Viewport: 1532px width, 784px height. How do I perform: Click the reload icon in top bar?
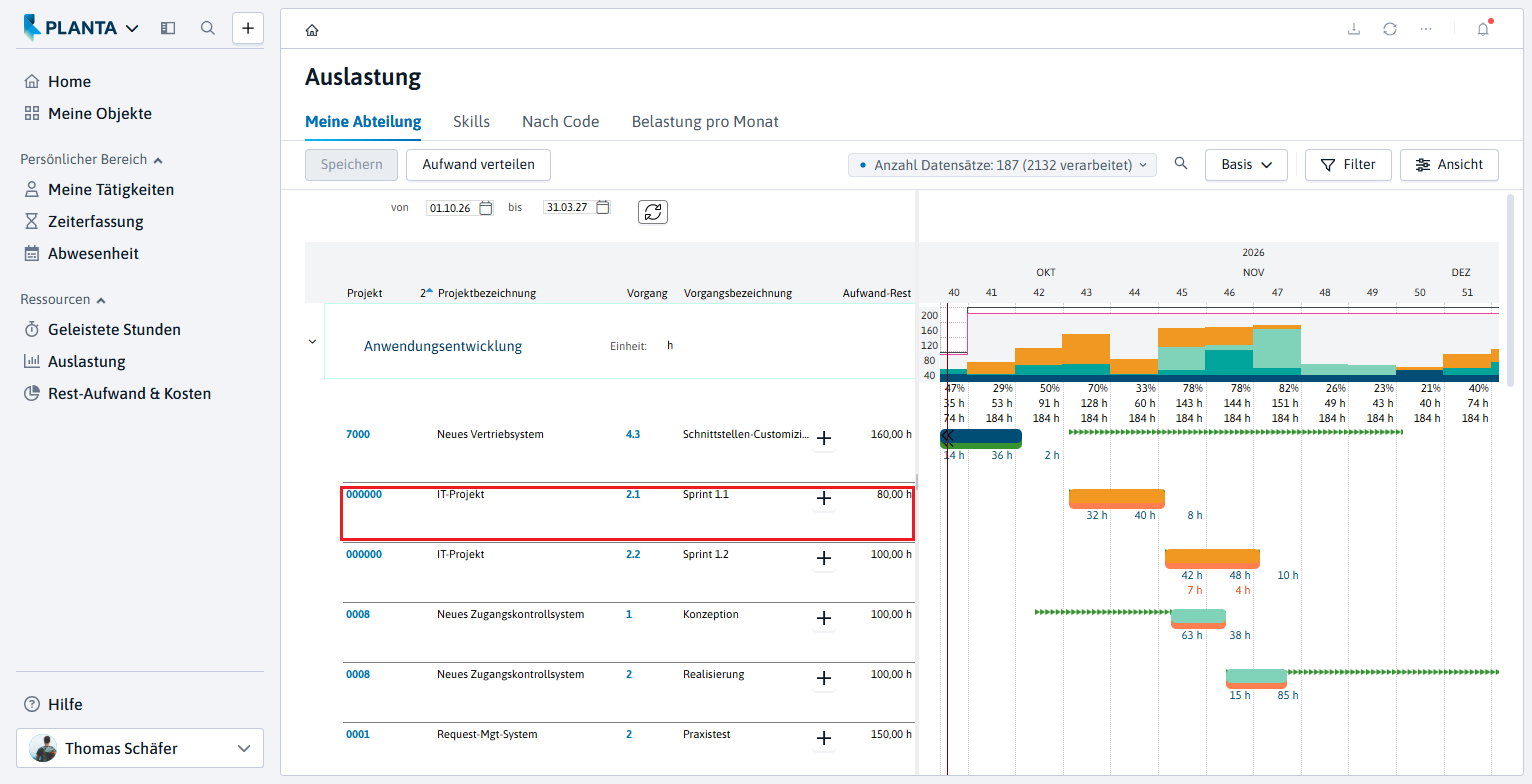[x=1390, y=29]
